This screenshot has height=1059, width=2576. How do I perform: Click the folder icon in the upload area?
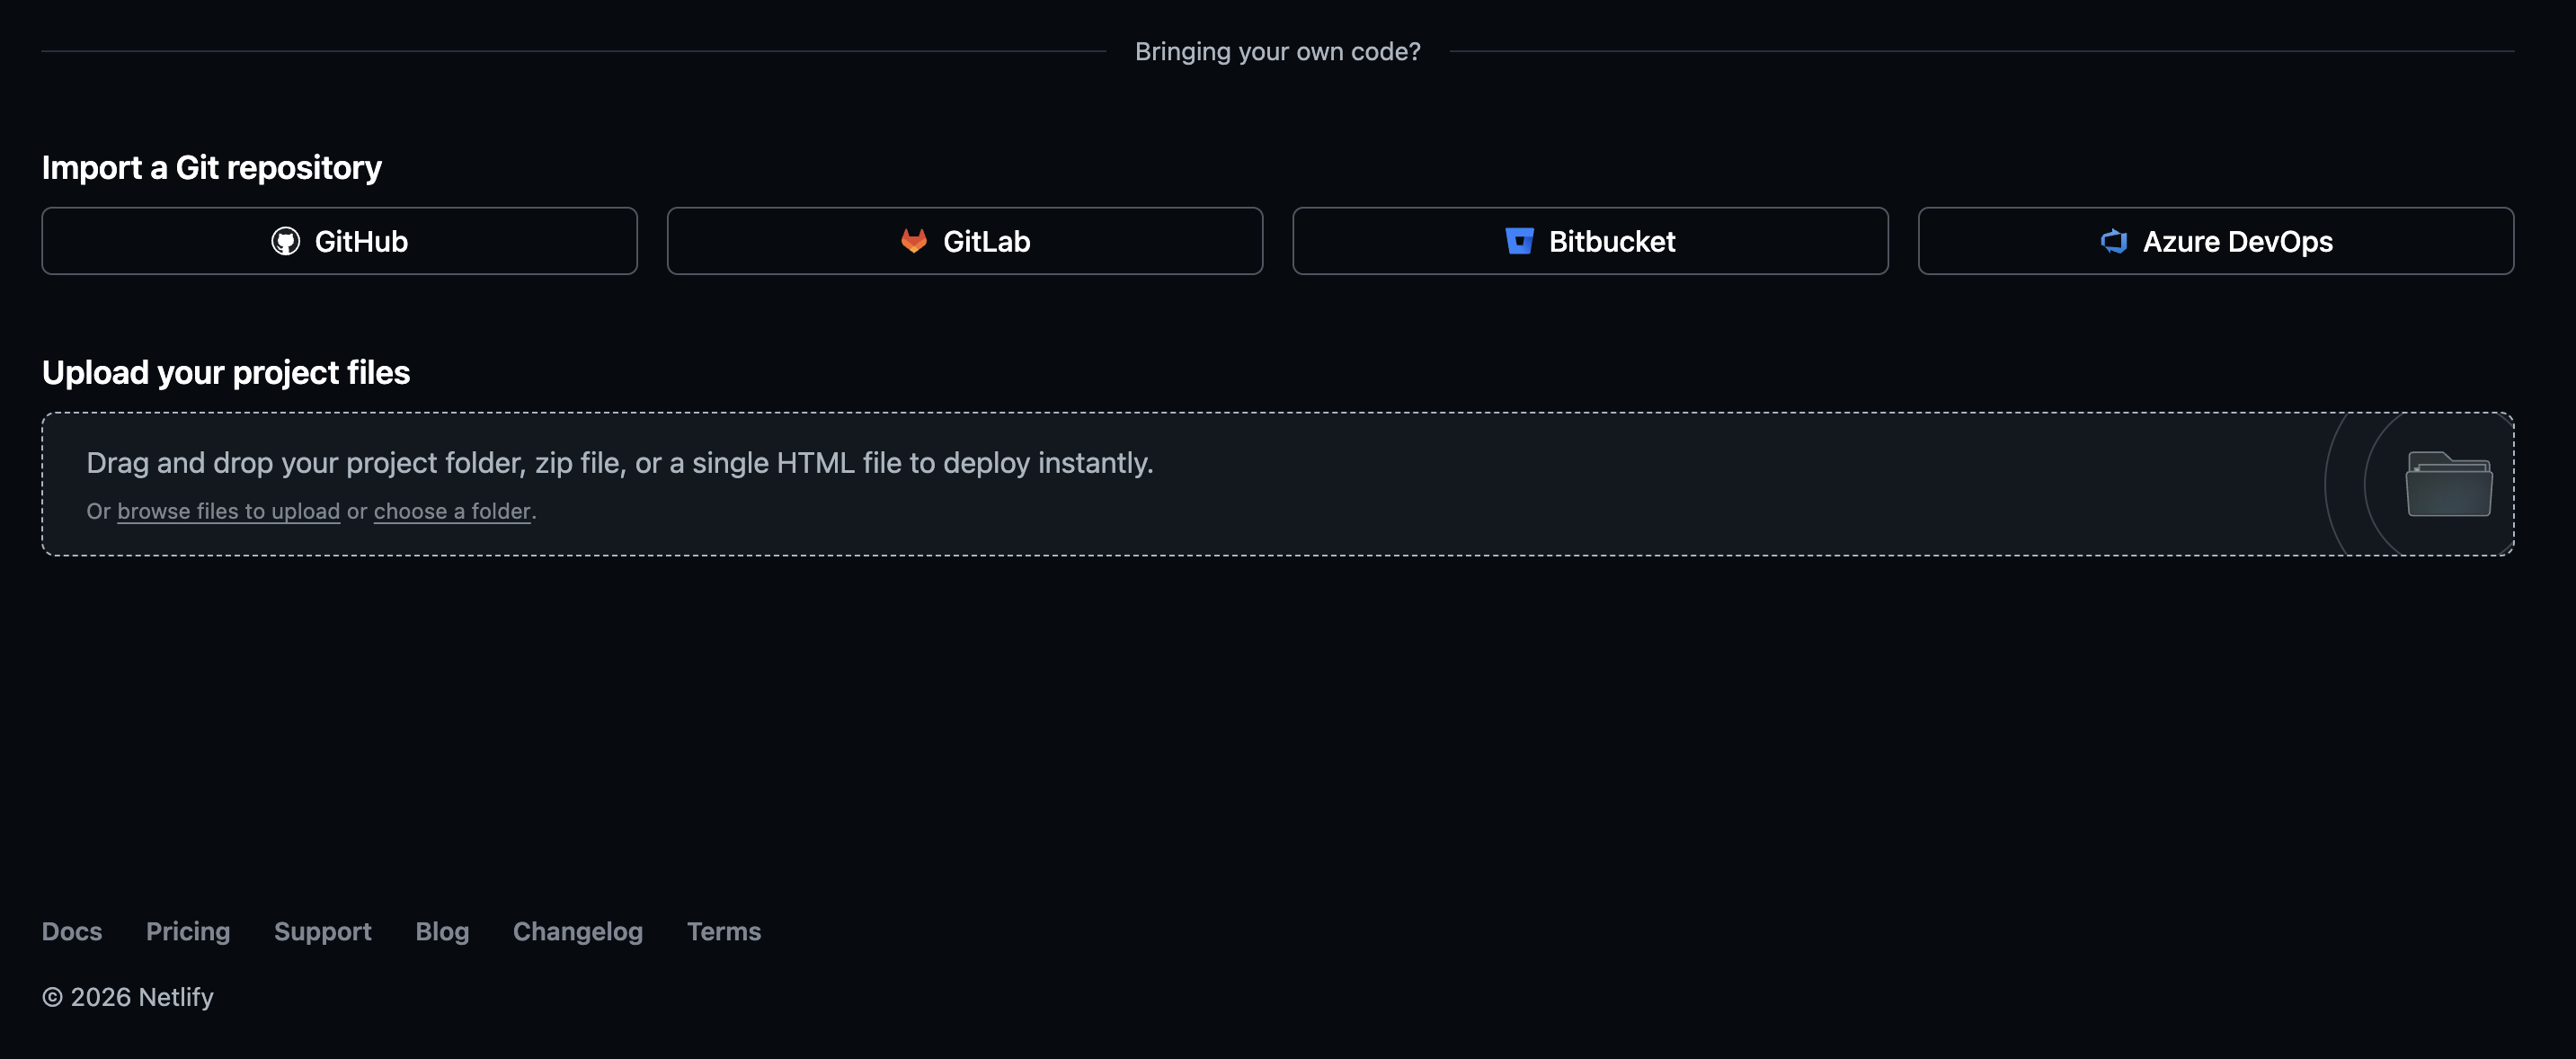(2447, 484)
